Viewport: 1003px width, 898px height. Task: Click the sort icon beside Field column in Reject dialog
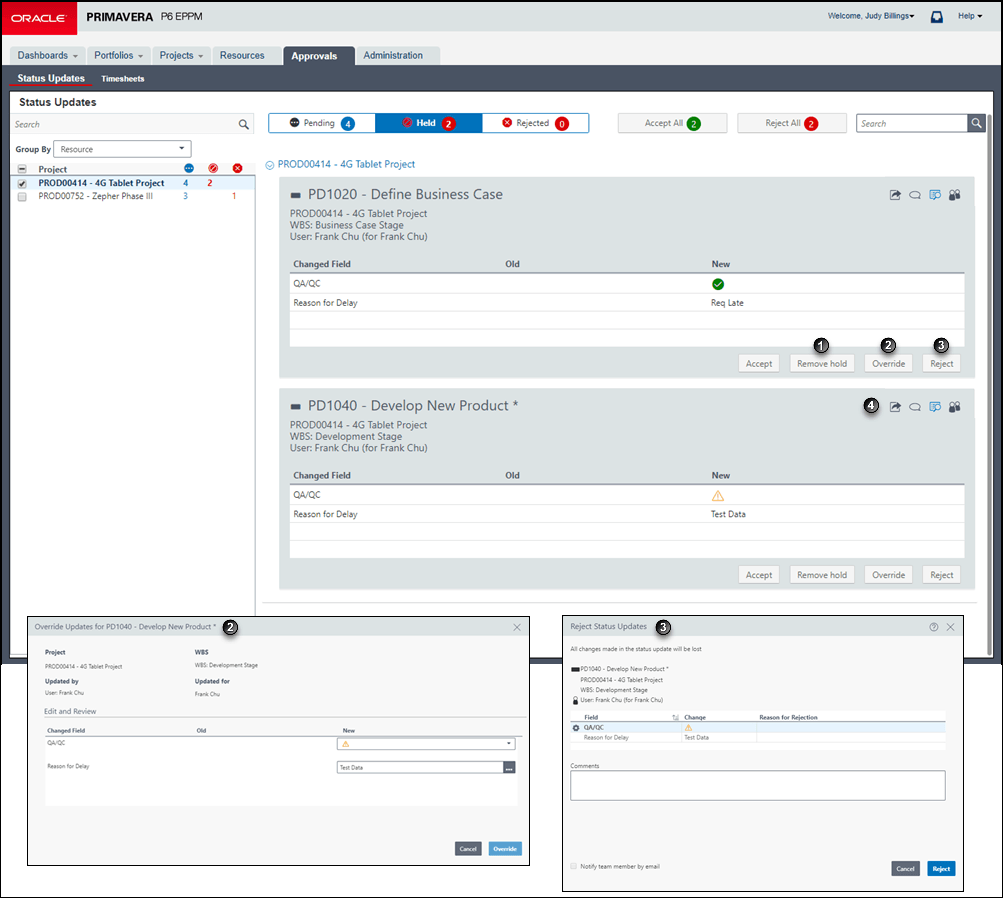[x=675, y=718]
